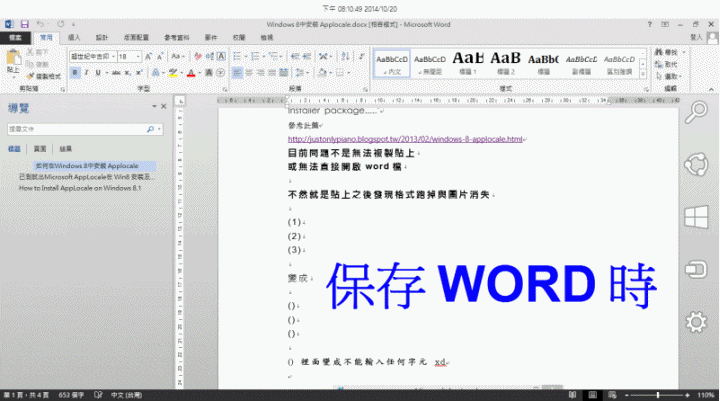Viewport: 720px width, 401px height.
Task: Undo the last action in Quick Access
Action: point(40,24)
